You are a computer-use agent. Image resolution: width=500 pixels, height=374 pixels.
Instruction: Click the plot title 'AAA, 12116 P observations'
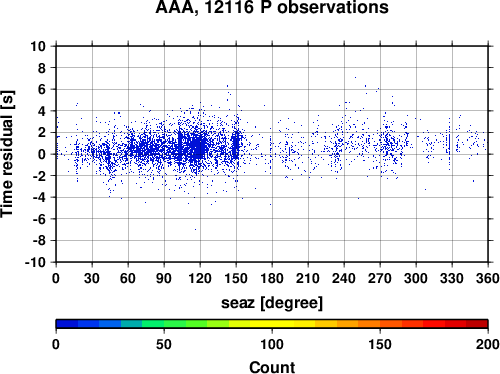(x=272, y=7)
